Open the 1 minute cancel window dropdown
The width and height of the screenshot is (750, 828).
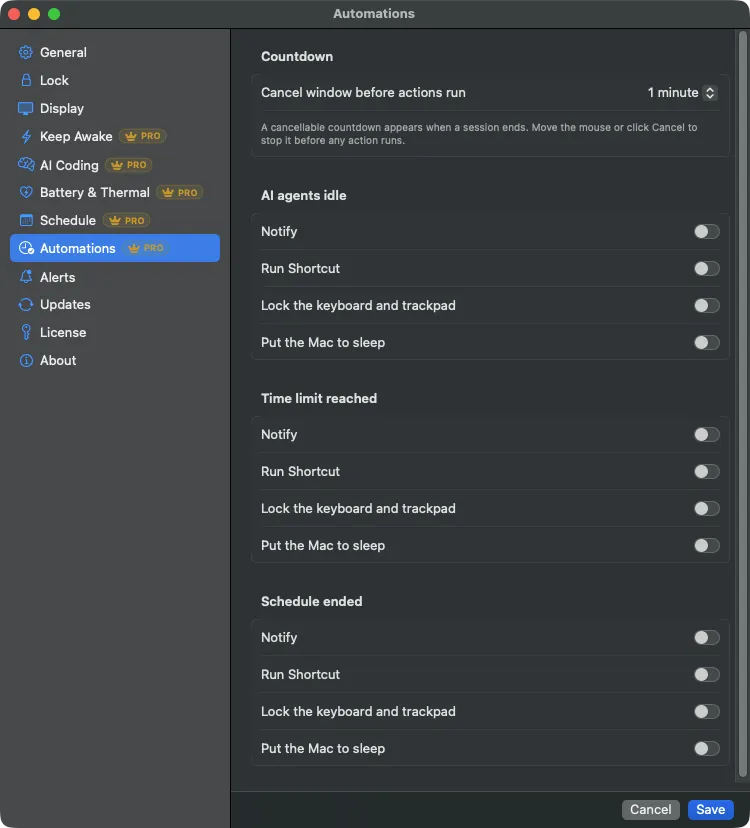tap(682, 92)
